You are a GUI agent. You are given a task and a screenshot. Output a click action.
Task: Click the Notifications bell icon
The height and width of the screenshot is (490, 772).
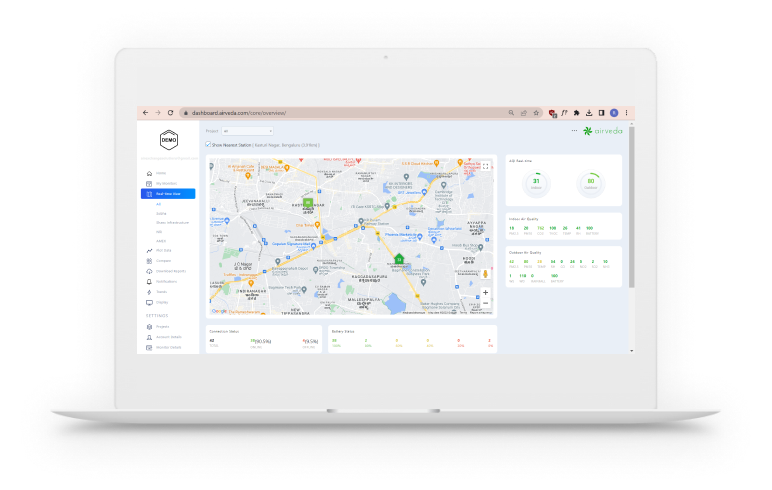(x=149, y=281)
